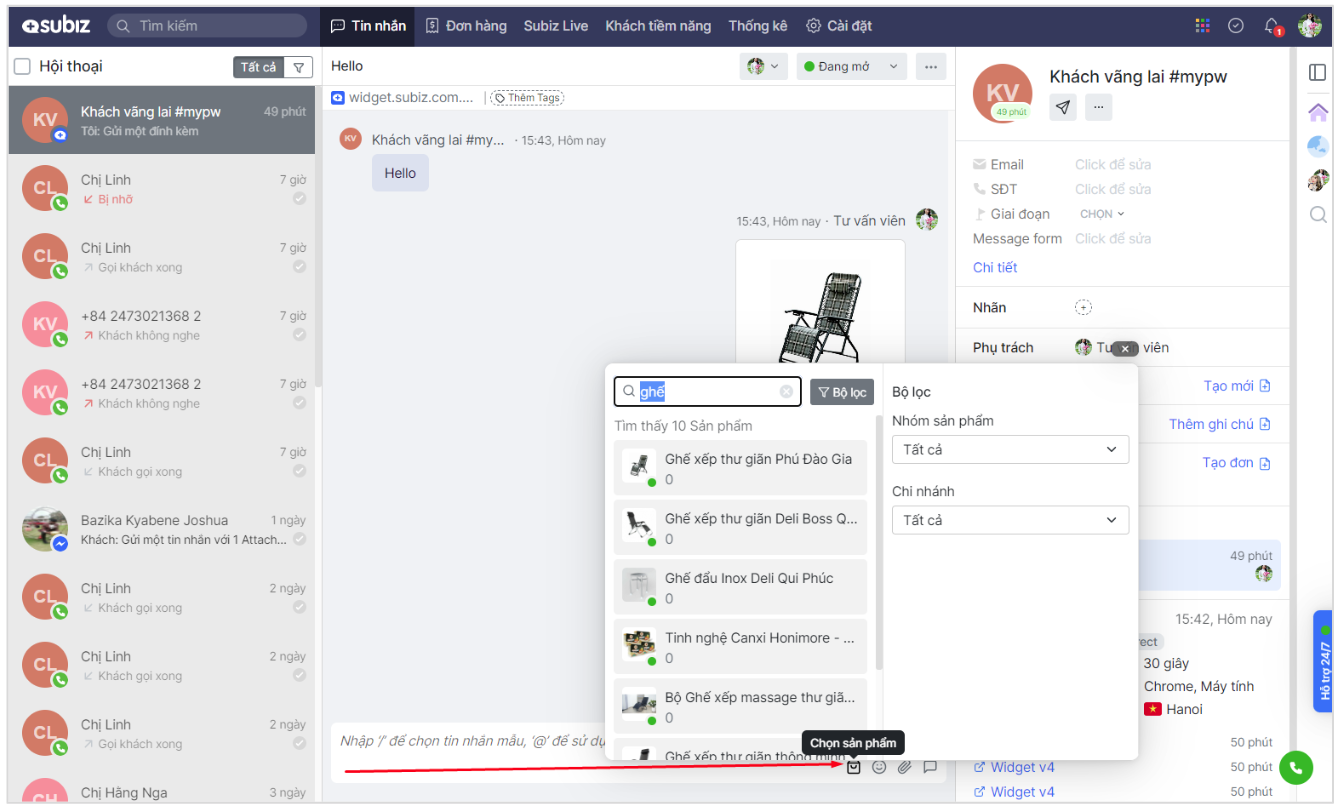1342x810 pixels.
Task: Click the product picker icon in message toolbar
Action: (853, 767)
